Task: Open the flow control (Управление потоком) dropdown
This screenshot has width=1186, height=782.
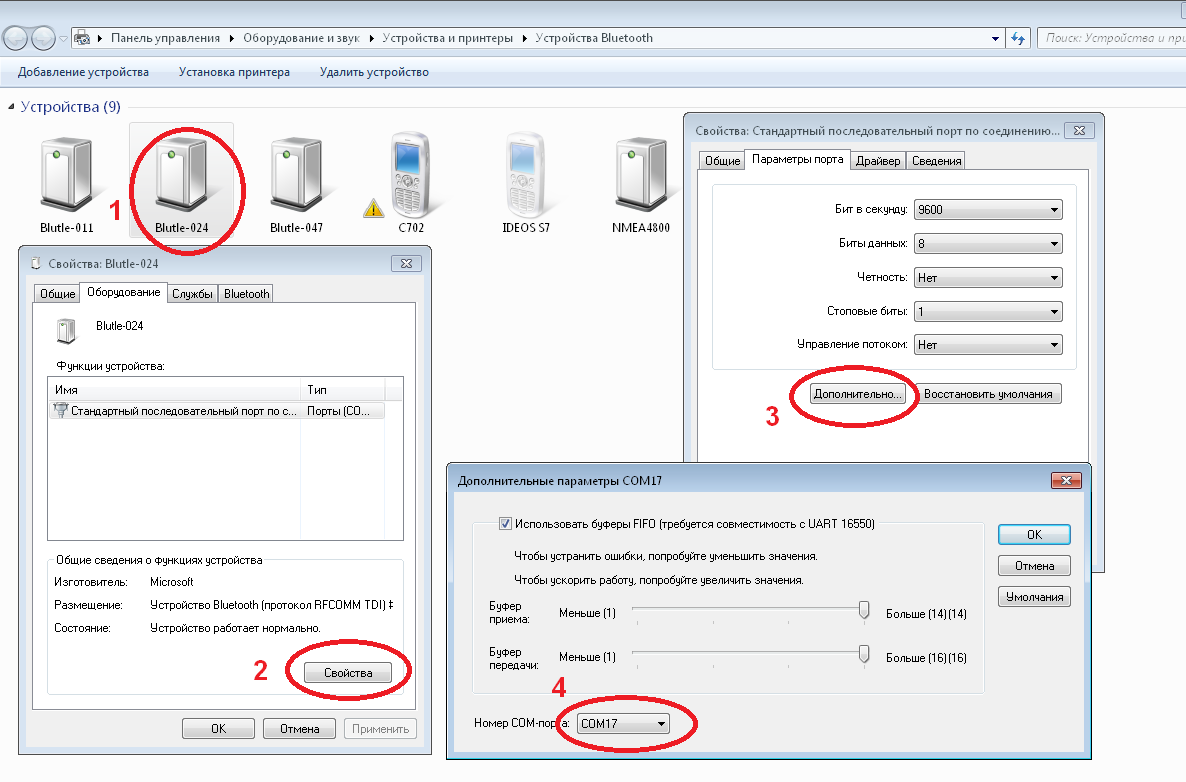Action: (x=987, y=345)
